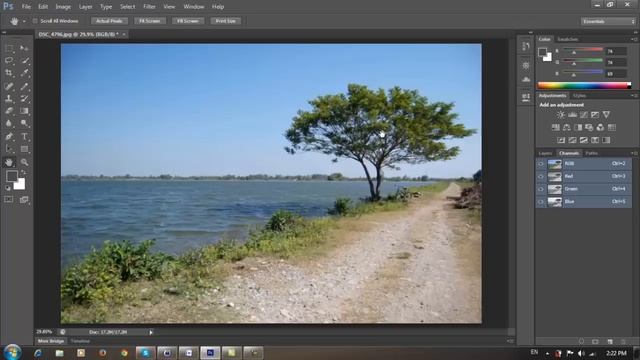
Task: Set the foreground color in toolbox
Action: click(x=12, y=176)
